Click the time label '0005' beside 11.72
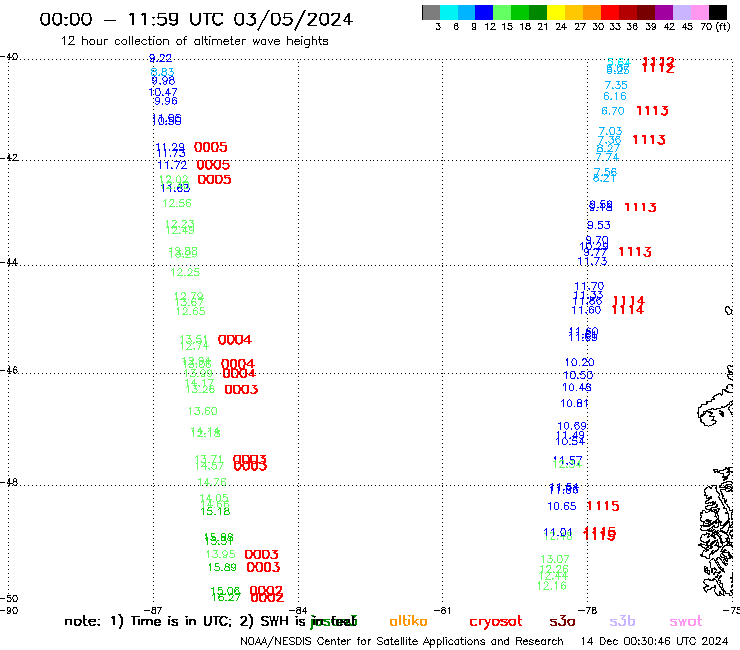Viewport: 740px width, 650px height. 213,165
